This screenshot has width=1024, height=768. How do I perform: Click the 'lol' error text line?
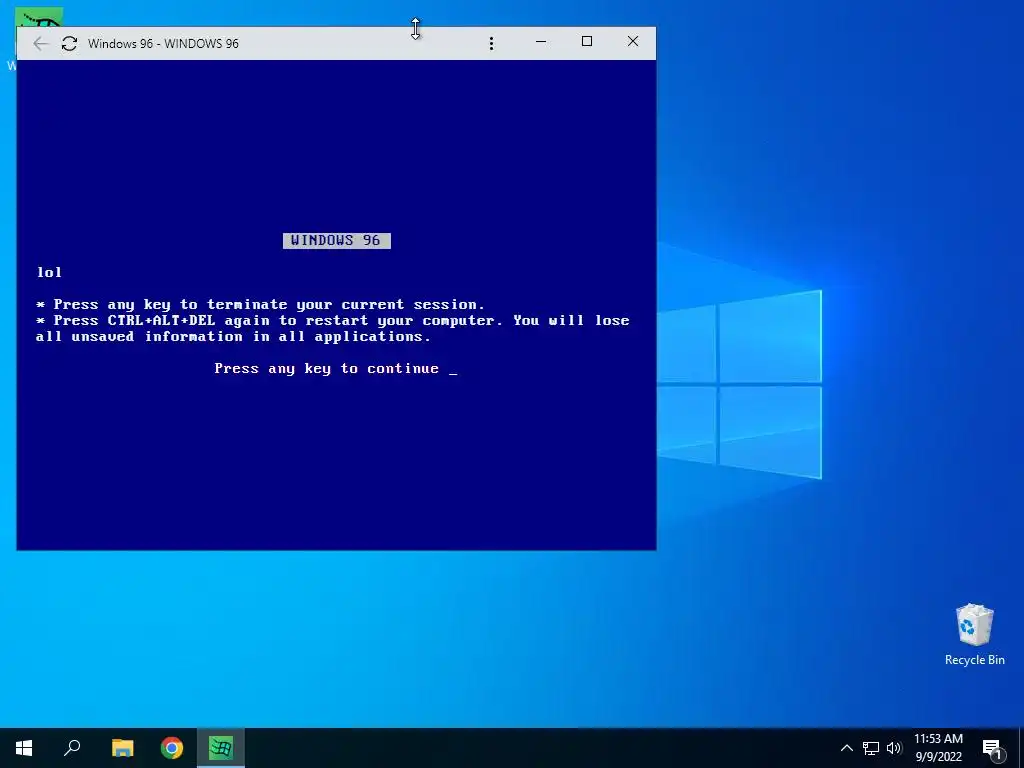49,272
